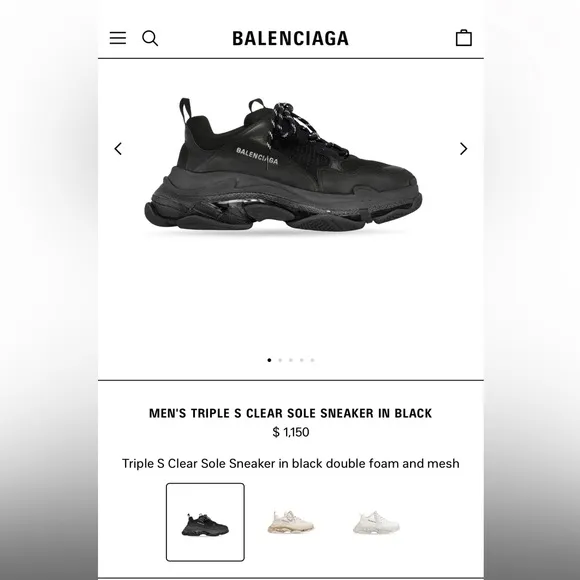The image size is (580, 580).
Task: Open the hamburger navigation menu
Action: [x=118, y=38]
